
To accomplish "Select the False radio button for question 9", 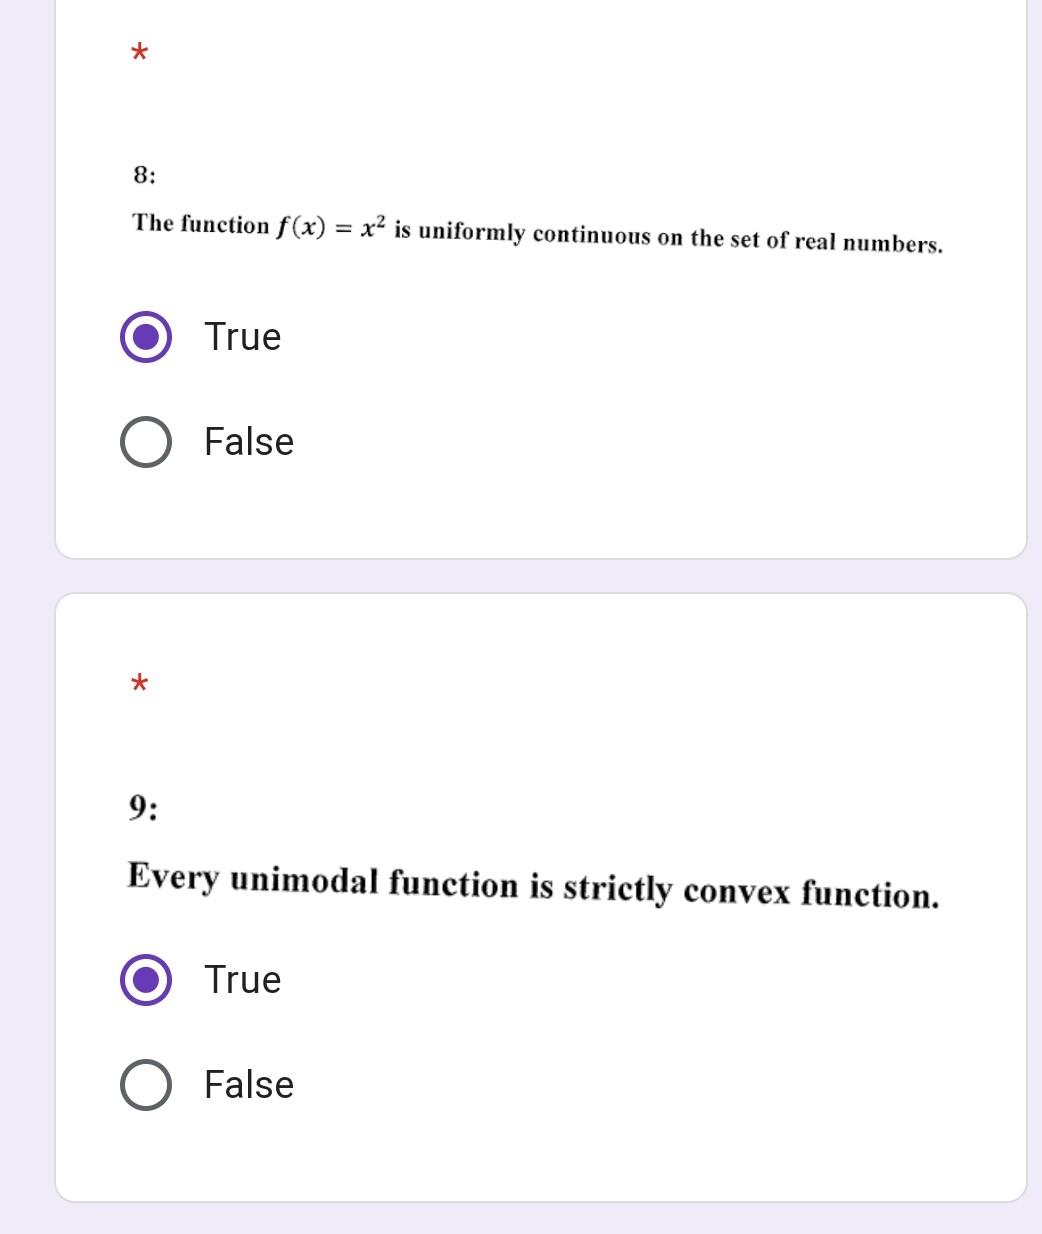I will pos(144,1083).
